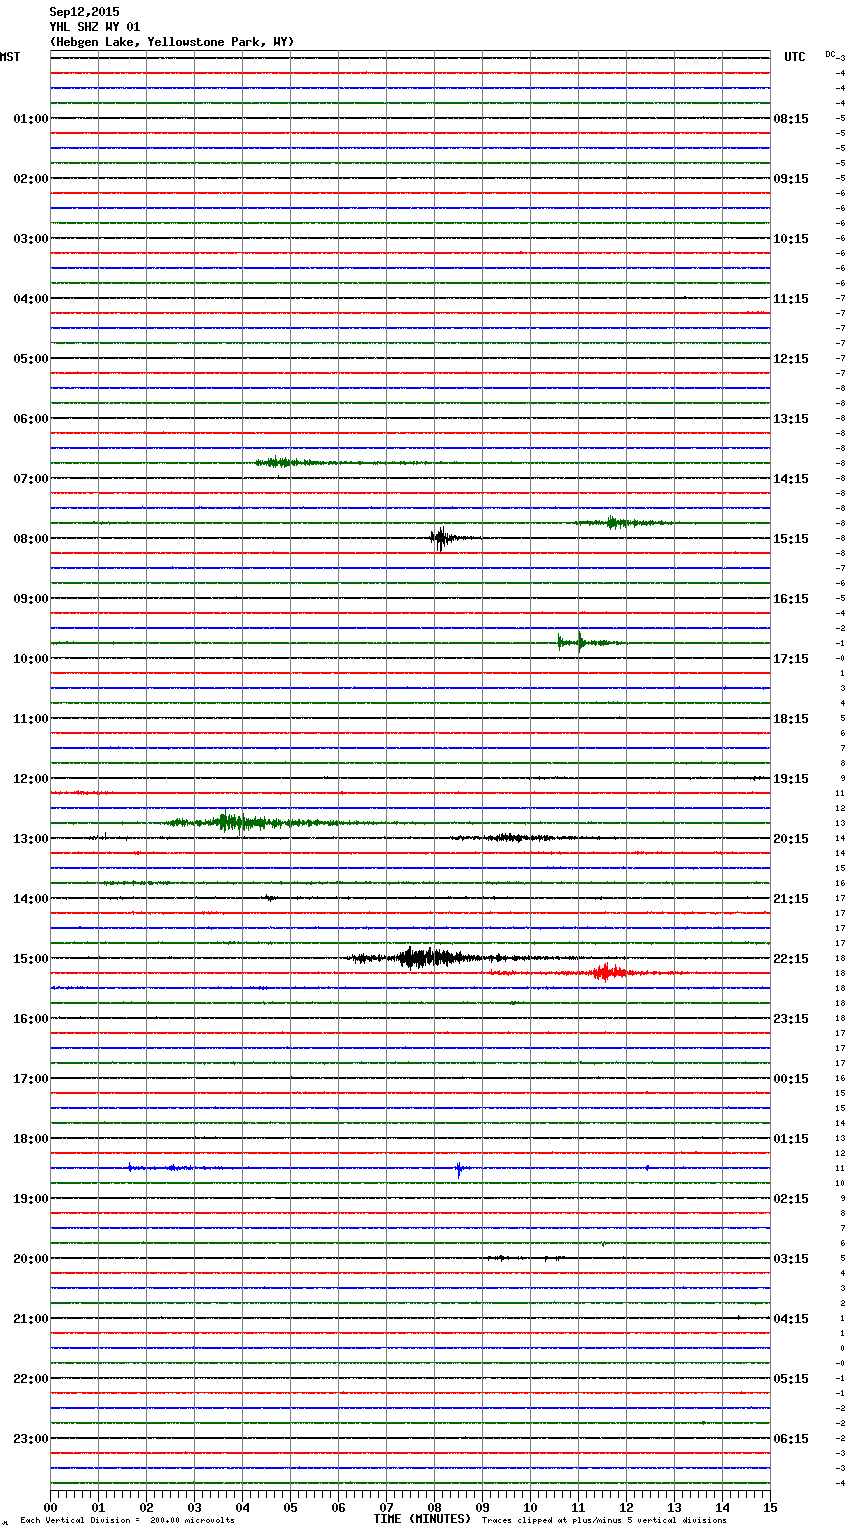Click the Sep12,2015 date header
The width and height of the screenshot is (850, 1534).
pyautogui.click(x=84, y=12)
